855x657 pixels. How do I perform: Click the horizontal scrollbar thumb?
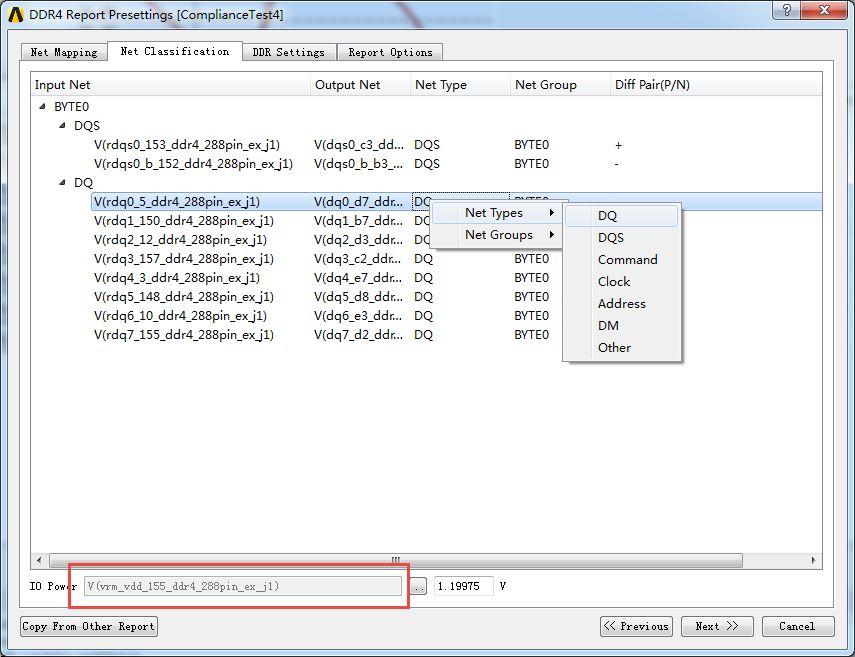[x=396, y=560]
